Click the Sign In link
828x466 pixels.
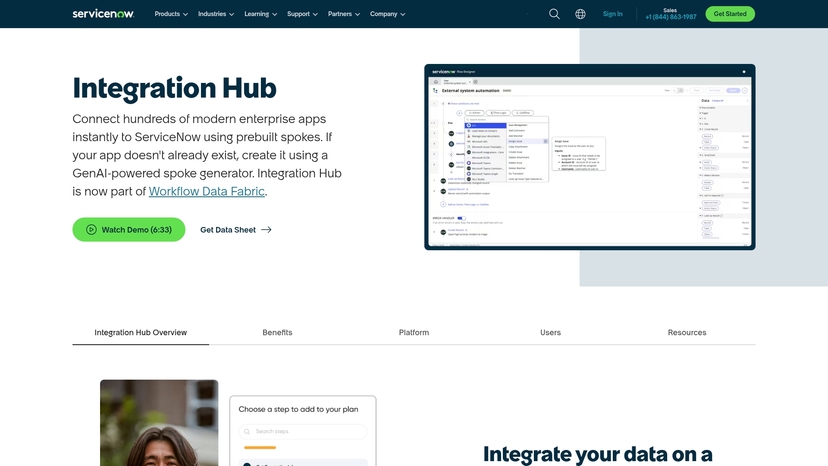[x=612, y=14]
